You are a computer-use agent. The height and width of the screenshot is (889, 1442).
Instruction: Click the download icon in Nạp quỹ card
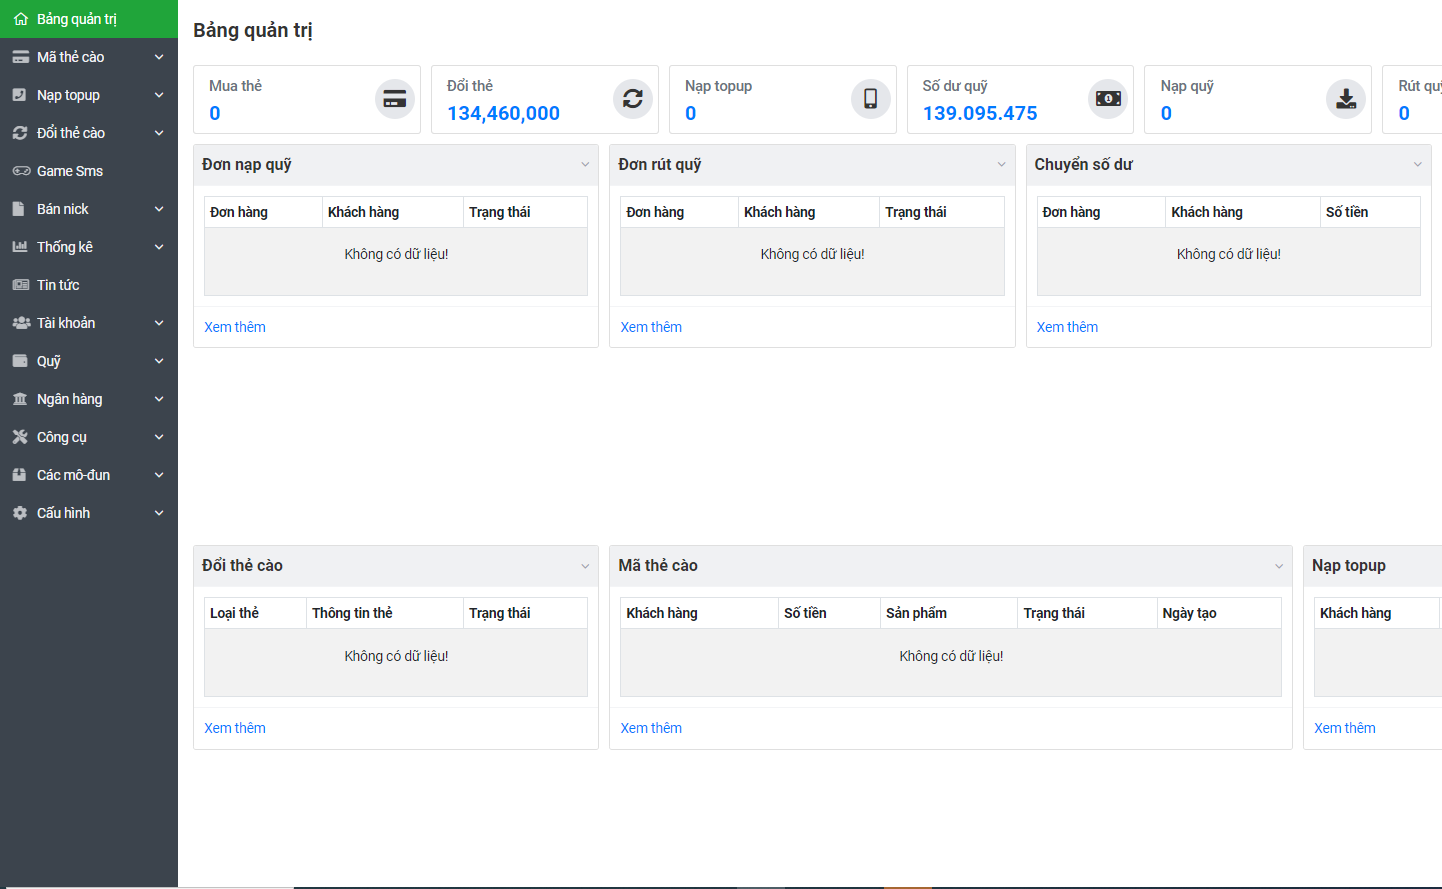[1346, 99]
